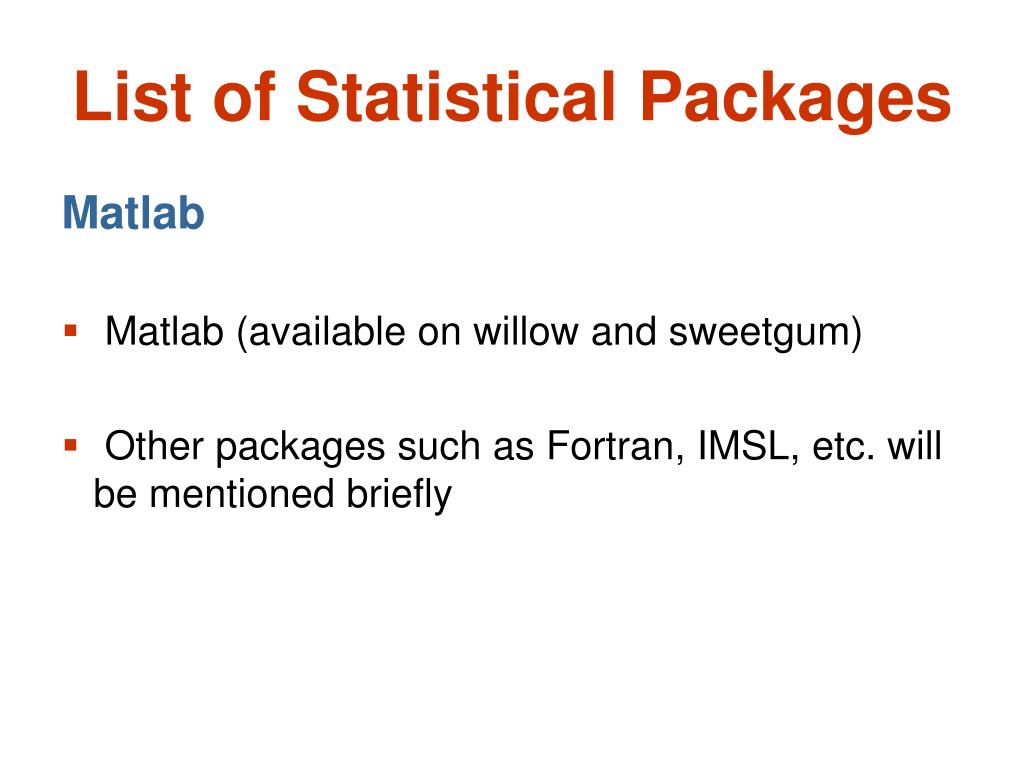Viewport: 1024px width, 768px height.
Task: Click the word 'Packages' in the title
Action: (x=795, y=101)
